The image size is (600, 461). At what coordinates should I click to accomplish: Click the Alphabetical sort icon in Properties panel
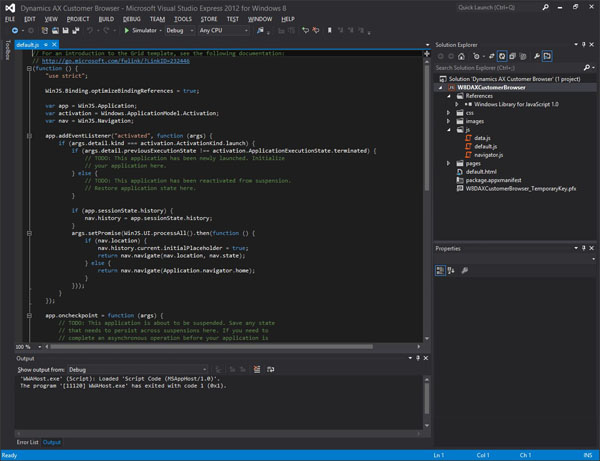(451, 270)
